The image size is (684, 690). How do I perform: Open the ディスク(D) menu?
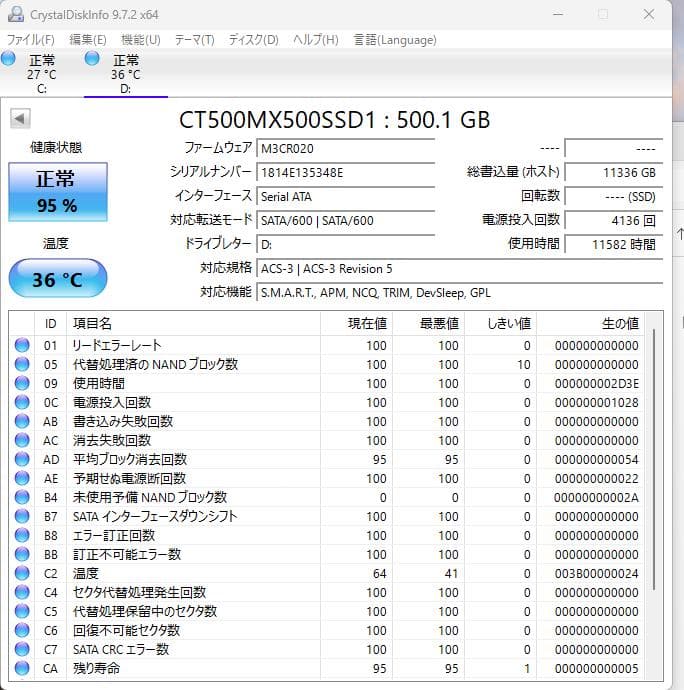click(x=254, y=40)
